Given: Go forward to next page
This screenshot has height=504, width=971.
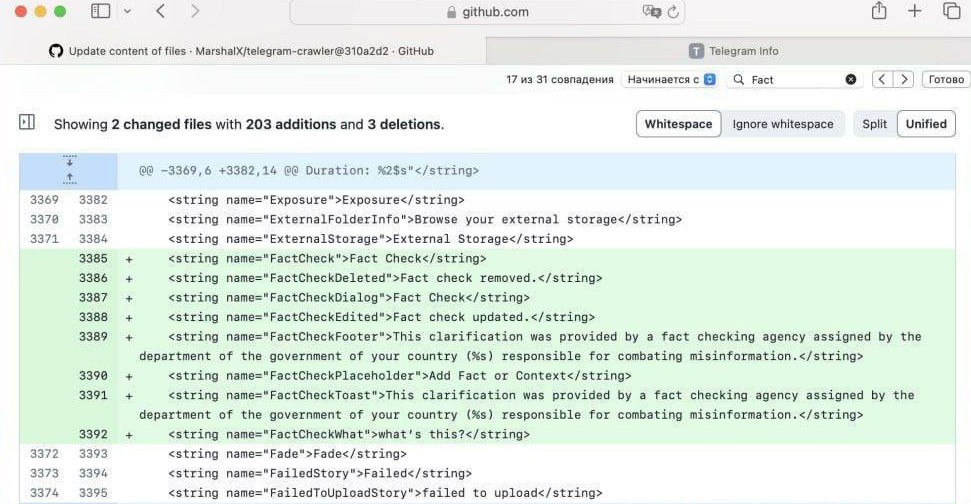Looking at the screenshot, I should 194,11.
